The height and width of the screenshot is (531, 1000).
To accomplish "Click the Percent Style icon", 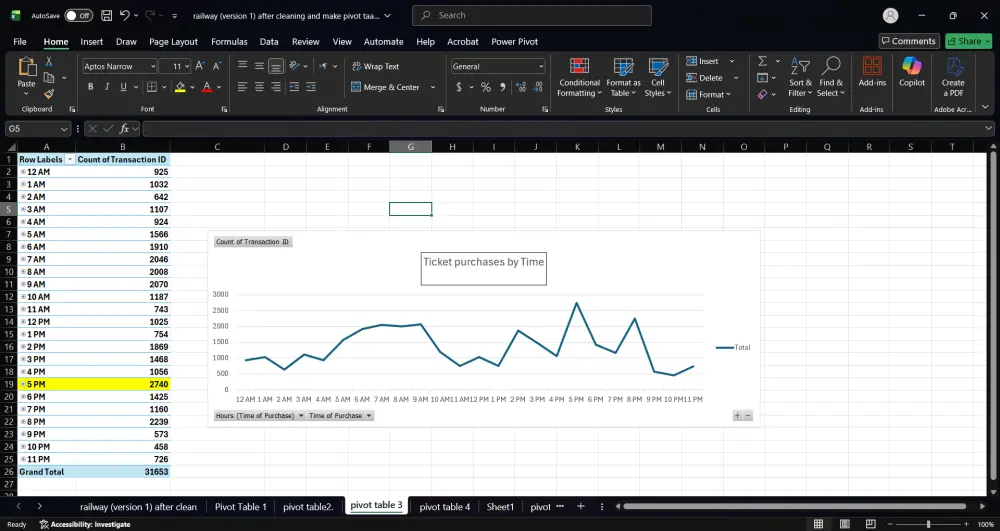I will [x=486, y=87].
